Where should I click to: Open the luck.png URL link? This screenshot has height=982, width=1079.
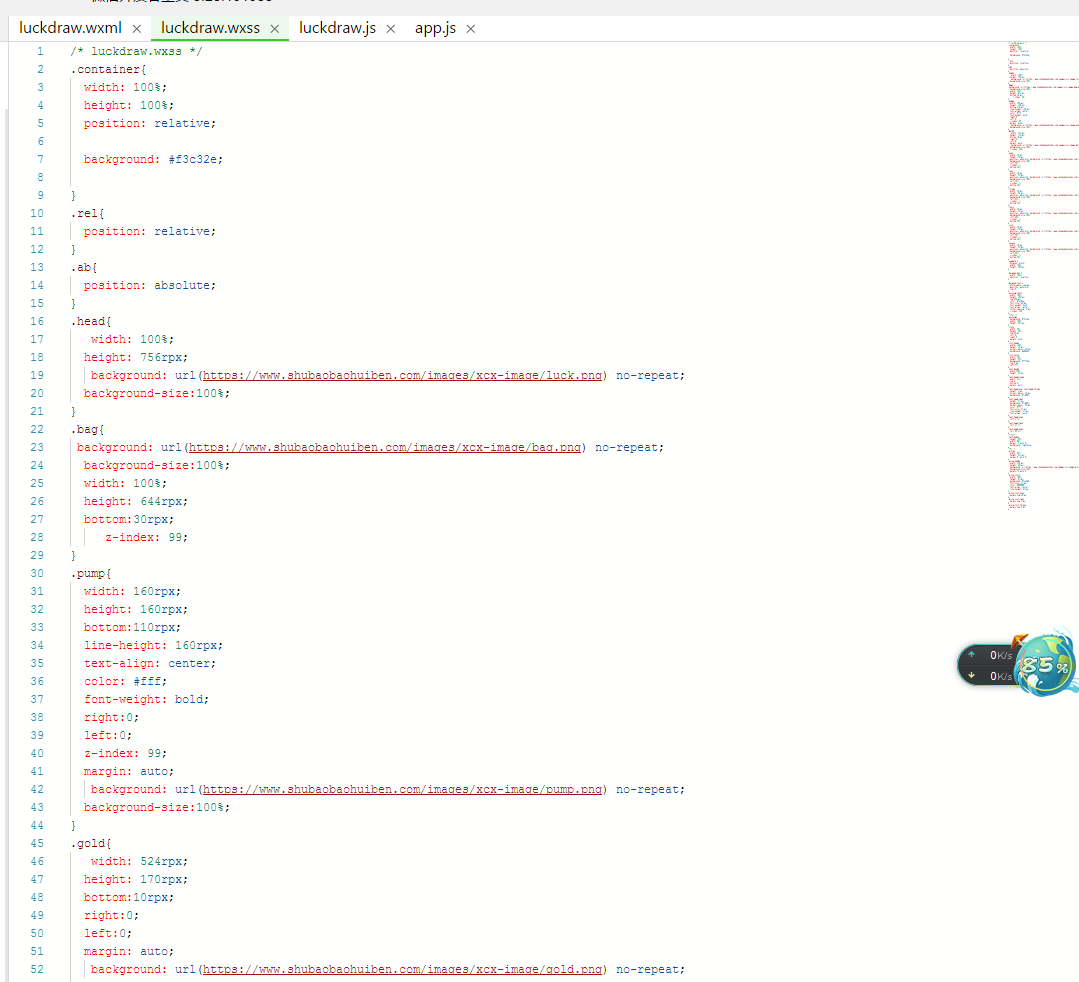click(402, 376)
